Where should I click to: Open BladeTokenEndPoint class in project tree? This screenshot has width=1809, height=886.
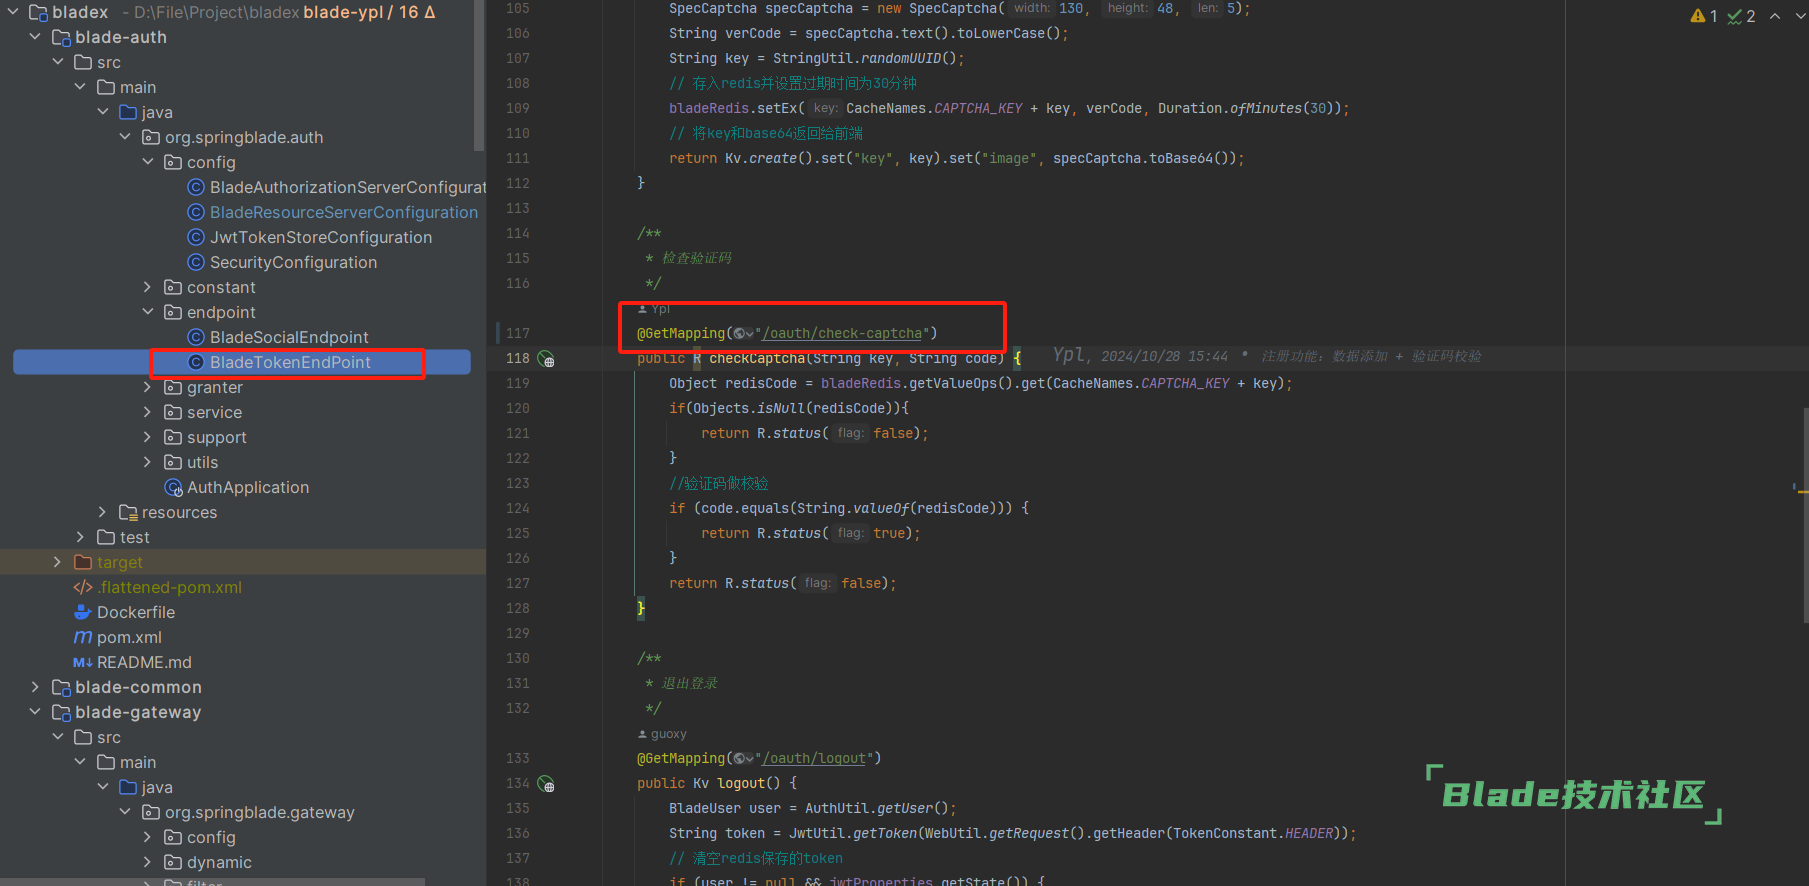(x=290, y=362)
